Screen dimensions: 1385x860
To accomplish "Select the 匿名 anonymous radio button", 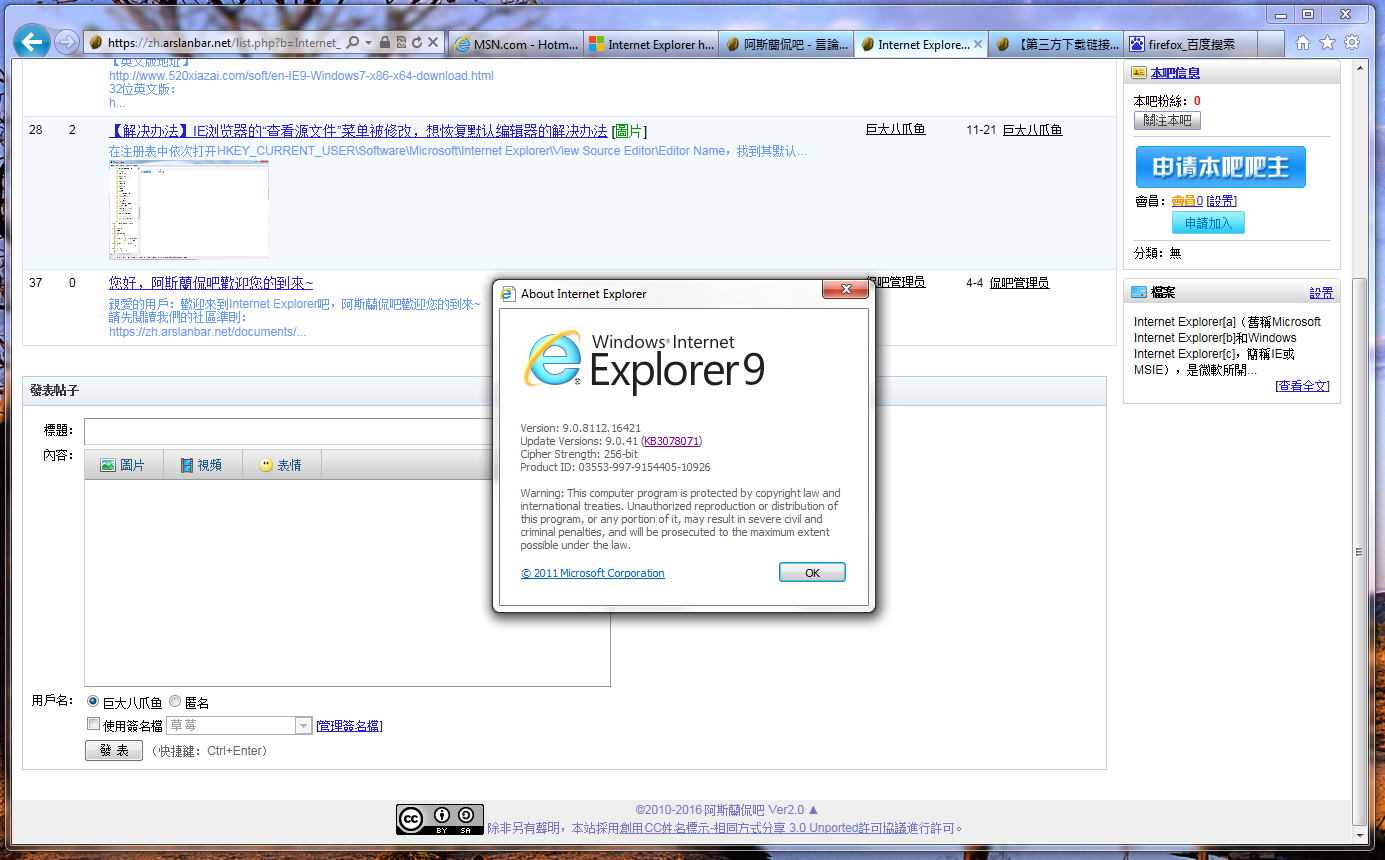I will tap(175, 702).
